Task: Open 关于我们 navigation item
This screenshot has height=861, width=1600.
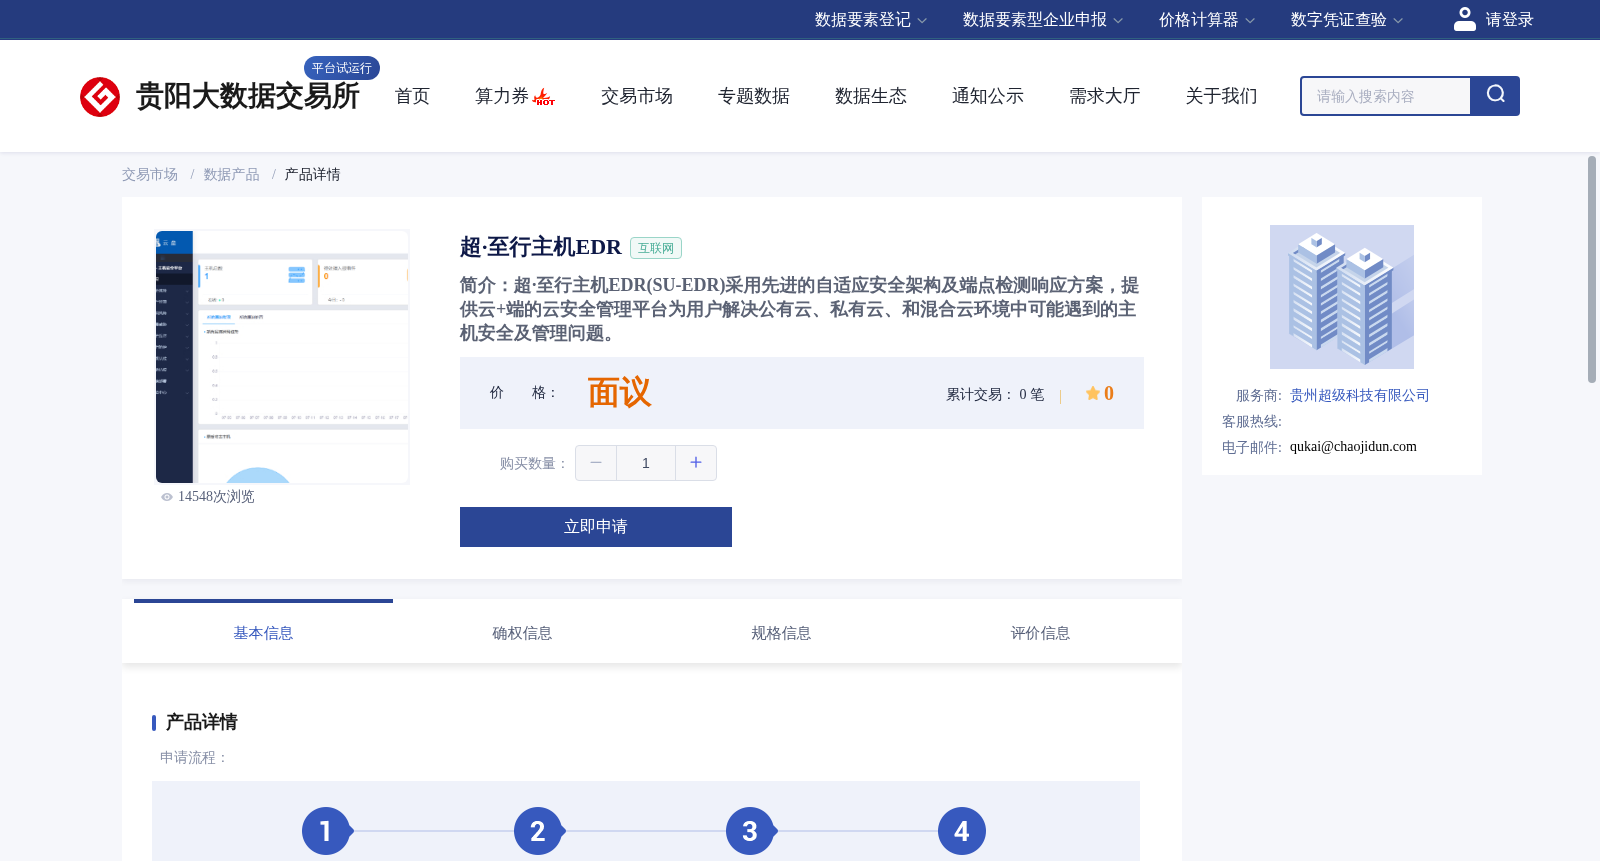Action: click(1222, 96)
